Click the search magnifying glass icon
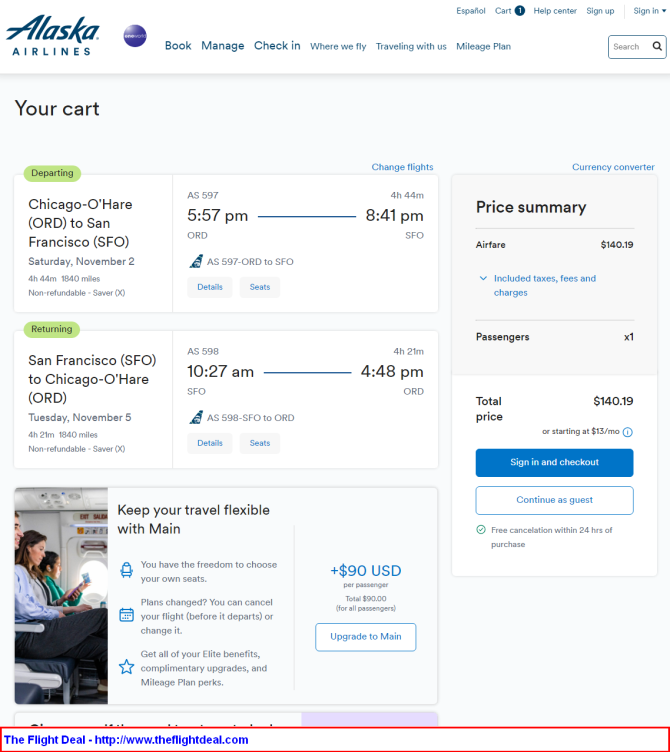This screenshot has height=752, width=670. (x=657, y=47)
